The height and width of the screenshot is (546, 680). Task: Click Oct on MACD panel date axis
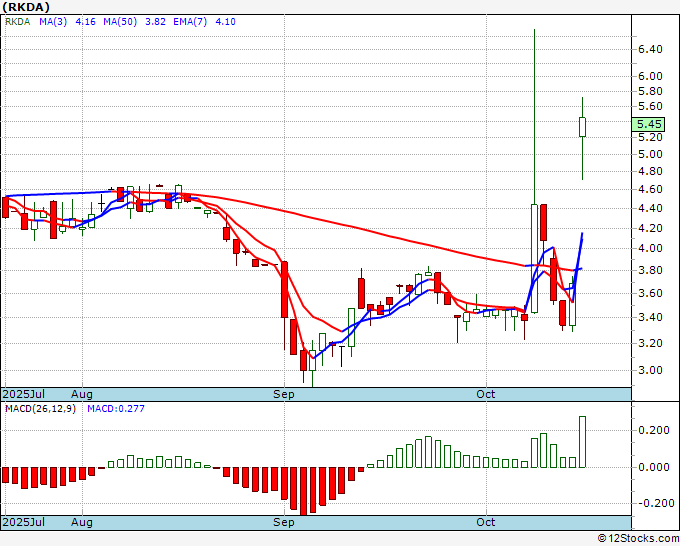tap(486, 522)
